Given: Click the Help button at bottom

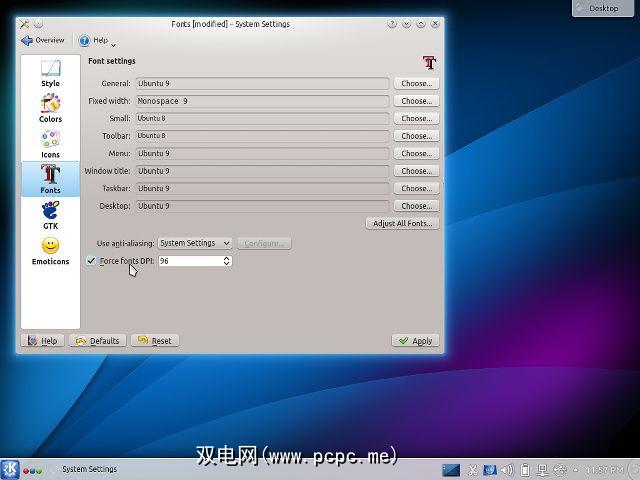Looking at the screenshot, I should [x=42, y=341].
